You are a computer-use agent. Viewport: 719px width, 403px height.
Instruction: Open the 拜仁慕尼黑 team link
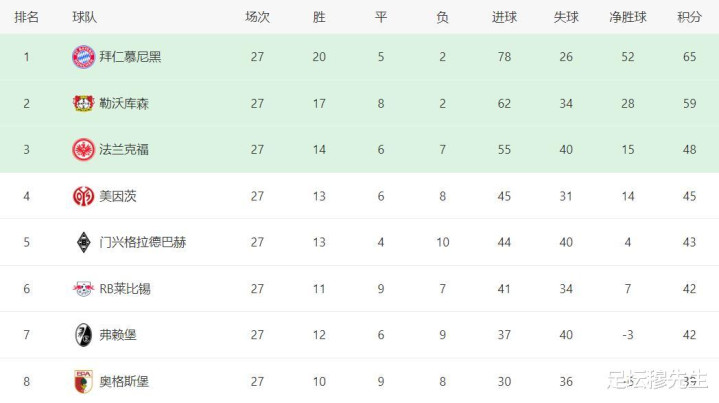tap(130, 57)
